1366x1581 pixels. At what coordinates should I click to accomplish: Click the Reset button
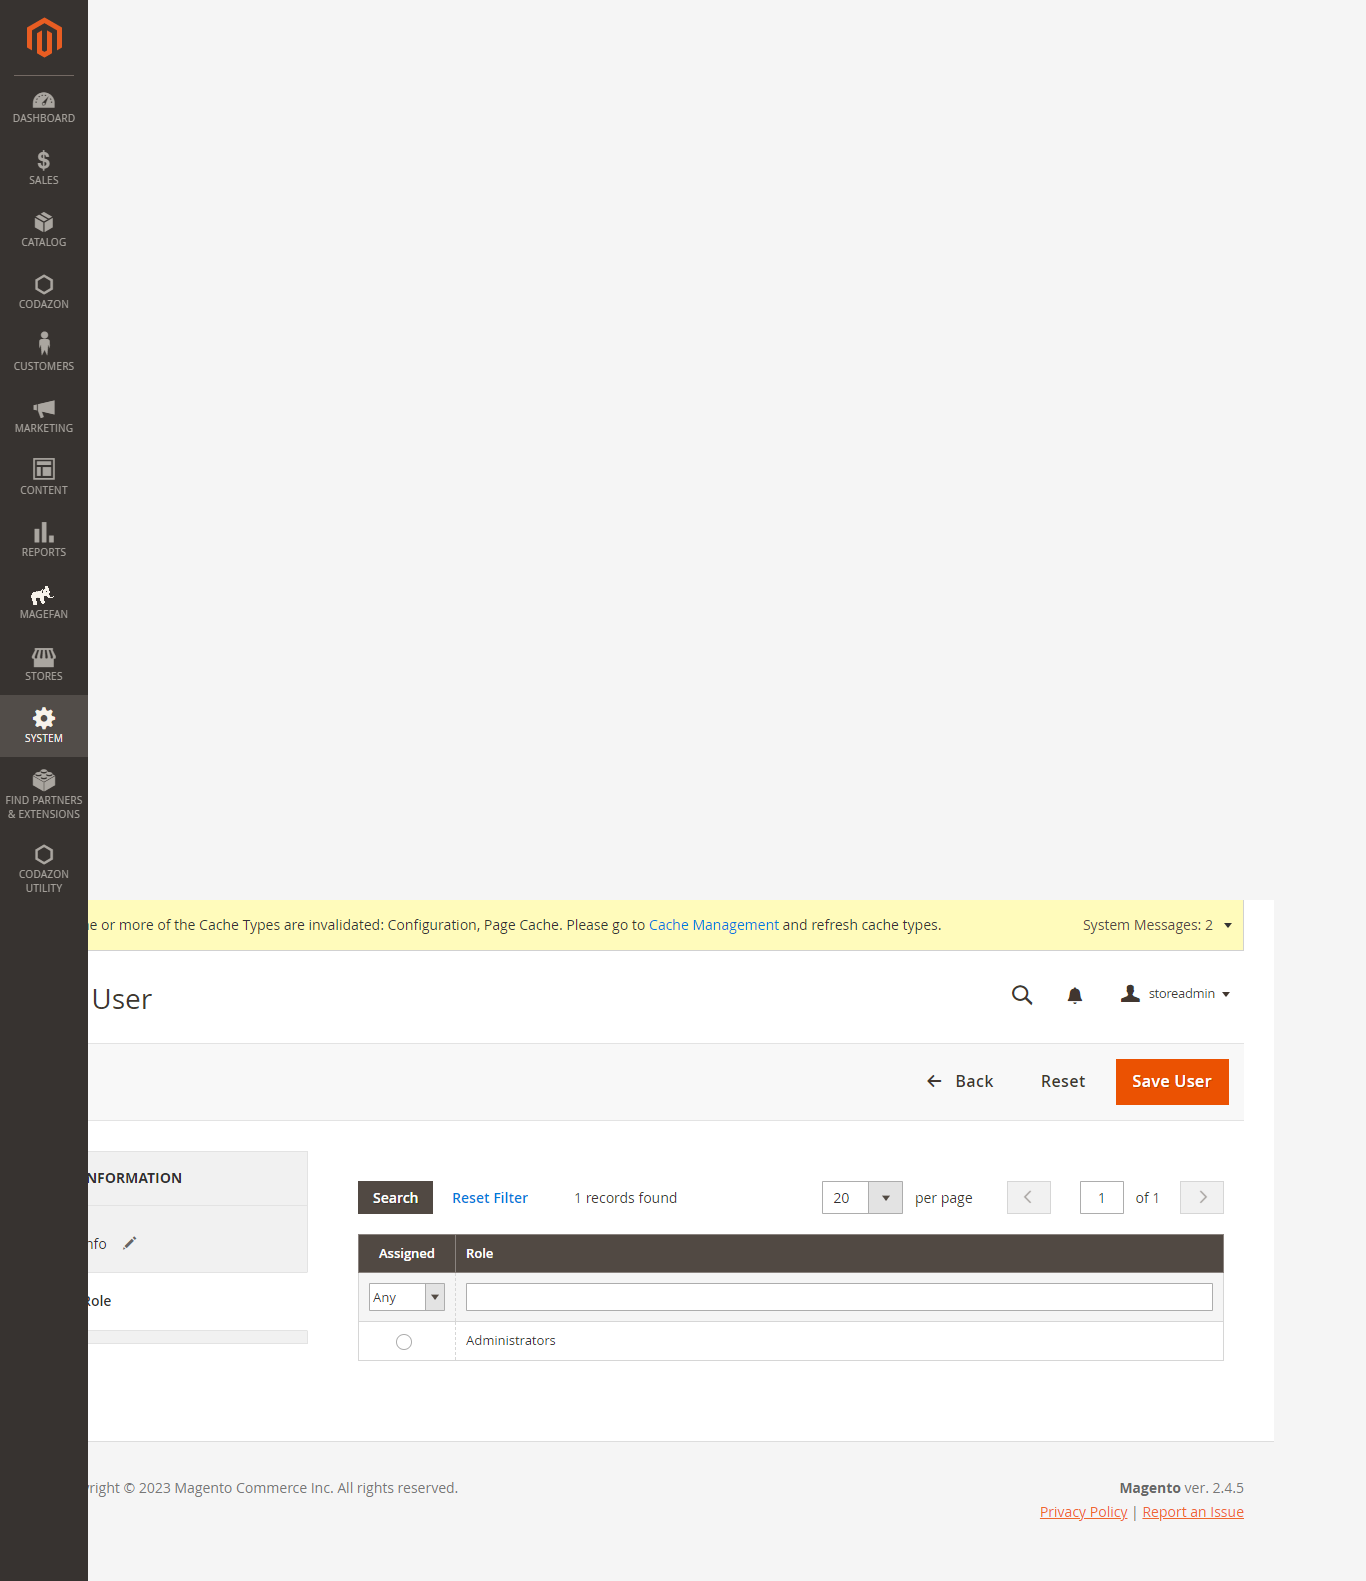(x=1063, y=1081)
